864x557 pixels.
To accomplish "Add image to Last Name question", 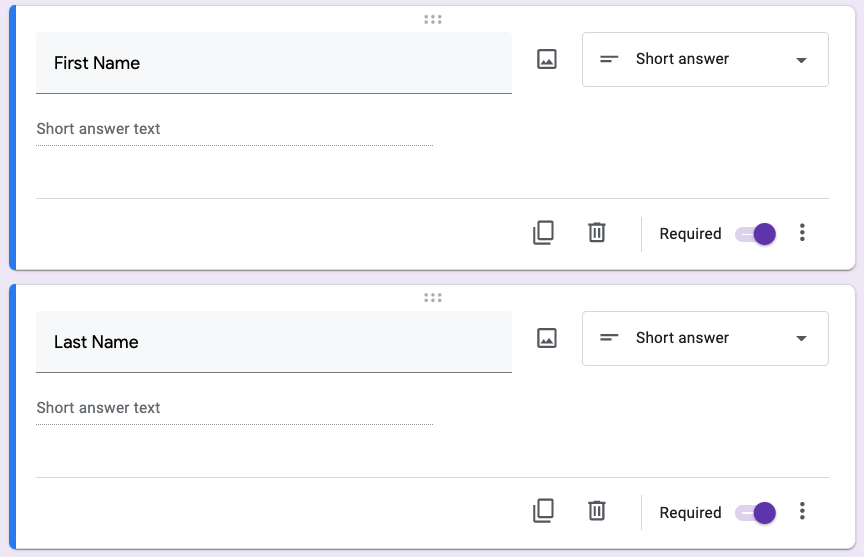I will coord(546,338).
